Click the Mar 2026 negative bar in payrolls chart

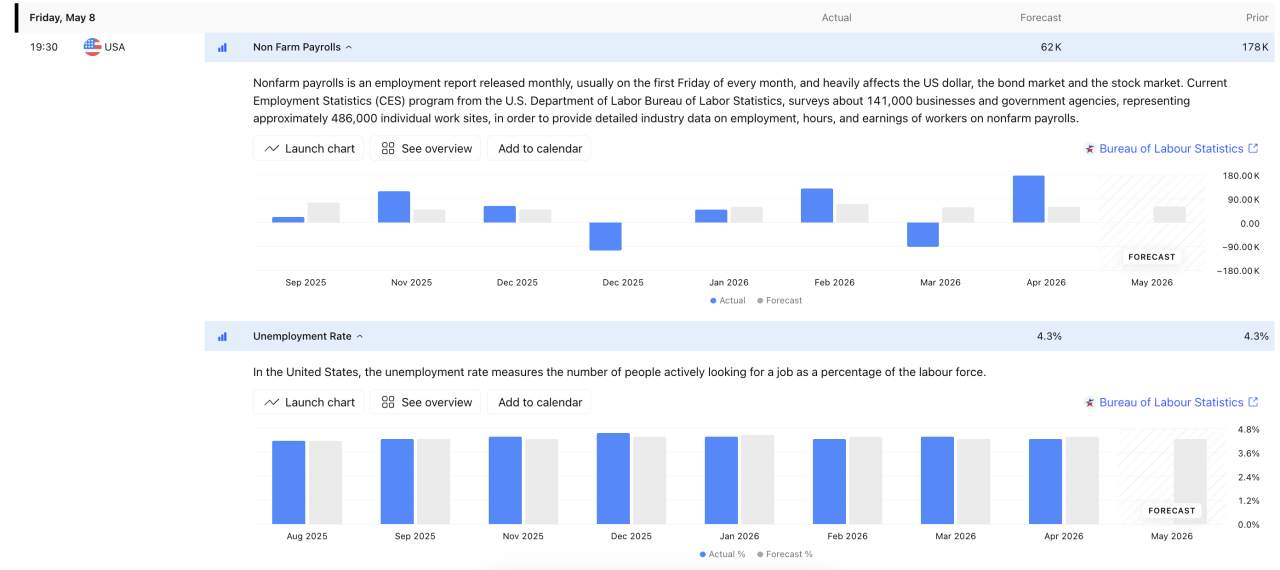pyautogui.click(x=923, y=234)
